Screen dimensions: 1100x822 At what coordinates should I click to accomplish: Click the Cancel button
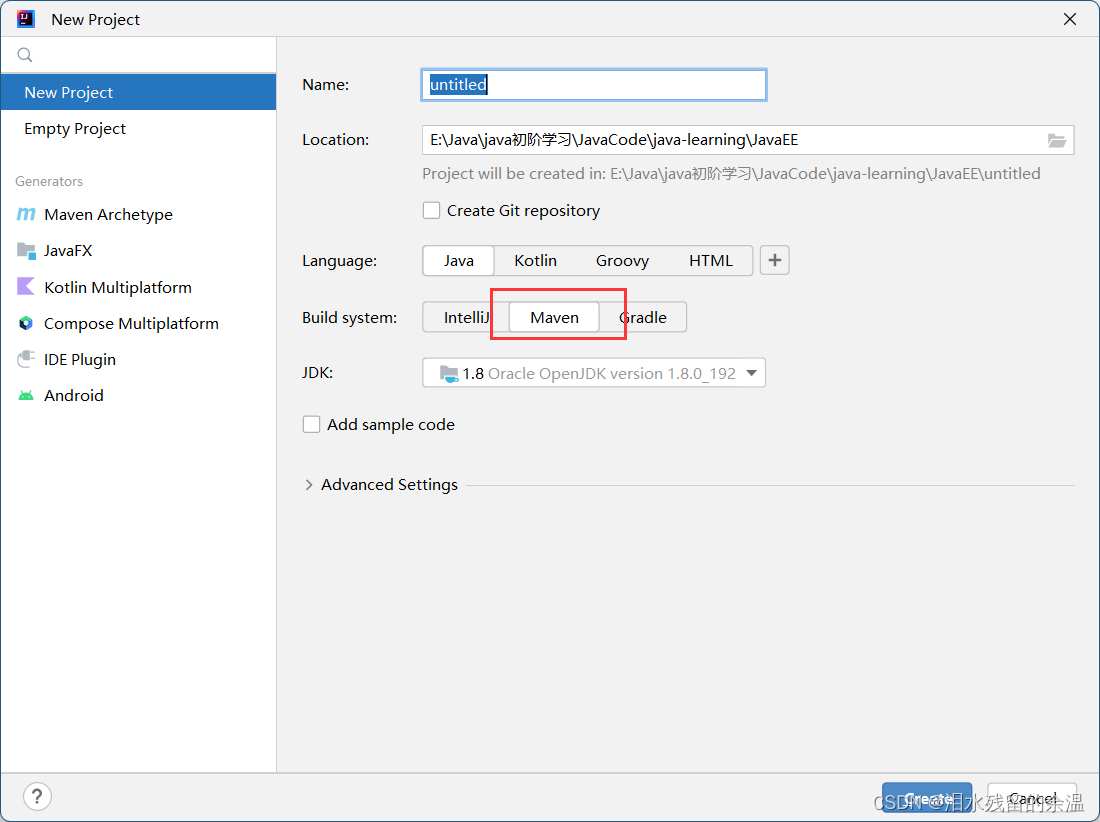point(1032,798)
